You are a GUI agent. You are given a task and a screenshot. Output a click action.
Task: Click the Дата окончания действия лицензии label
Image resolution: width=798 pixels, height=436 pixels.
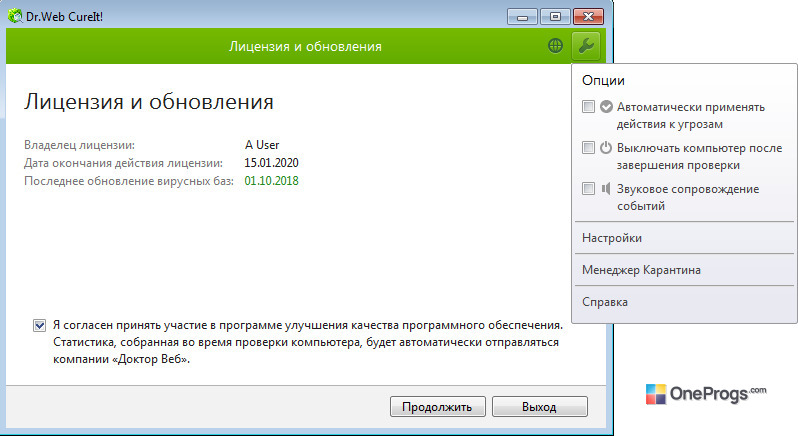tap(123, 163)
